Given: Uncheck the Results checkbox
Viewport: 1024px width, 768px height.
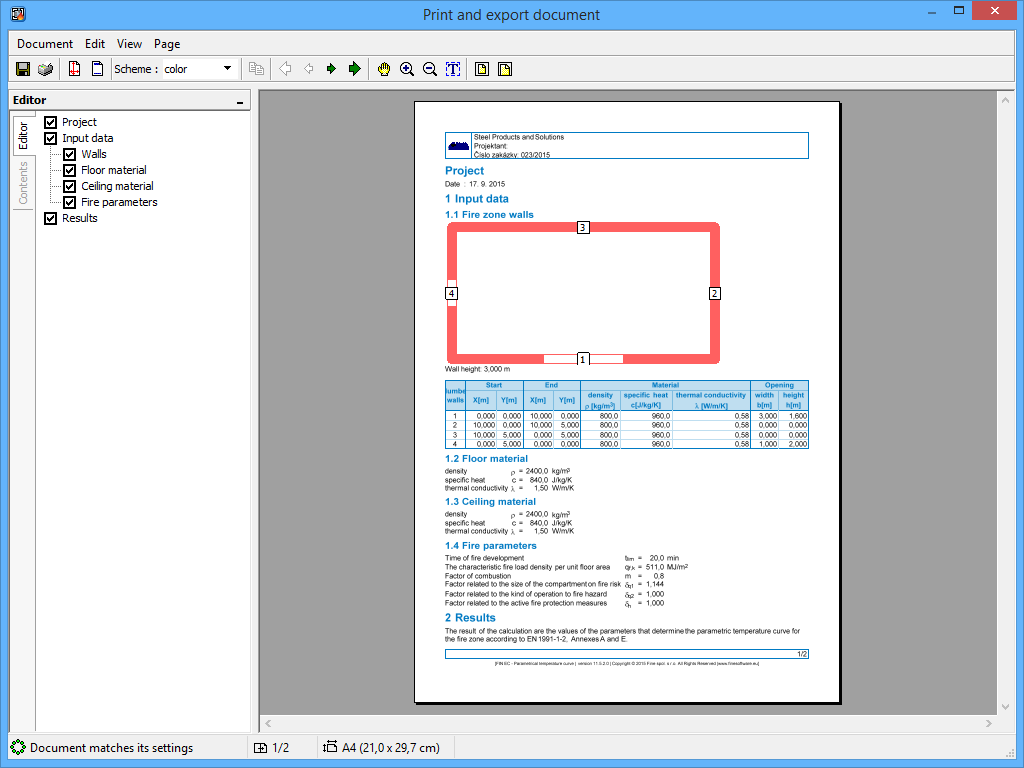Looking at the screenshot, I should pos(51,218).
